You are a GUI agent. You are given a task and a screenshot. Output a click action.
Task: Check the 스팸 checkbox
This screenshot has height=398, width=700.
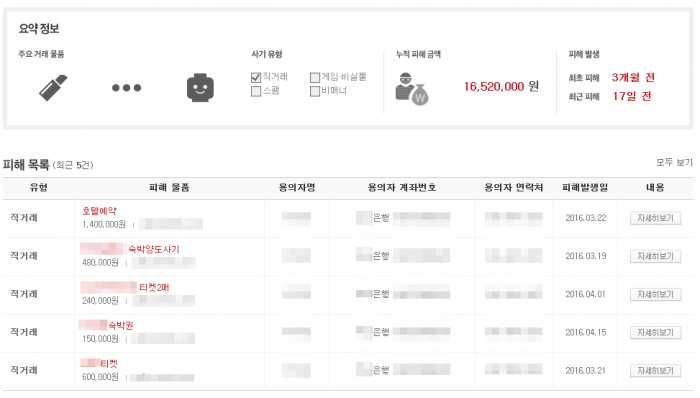click(256, 91)
